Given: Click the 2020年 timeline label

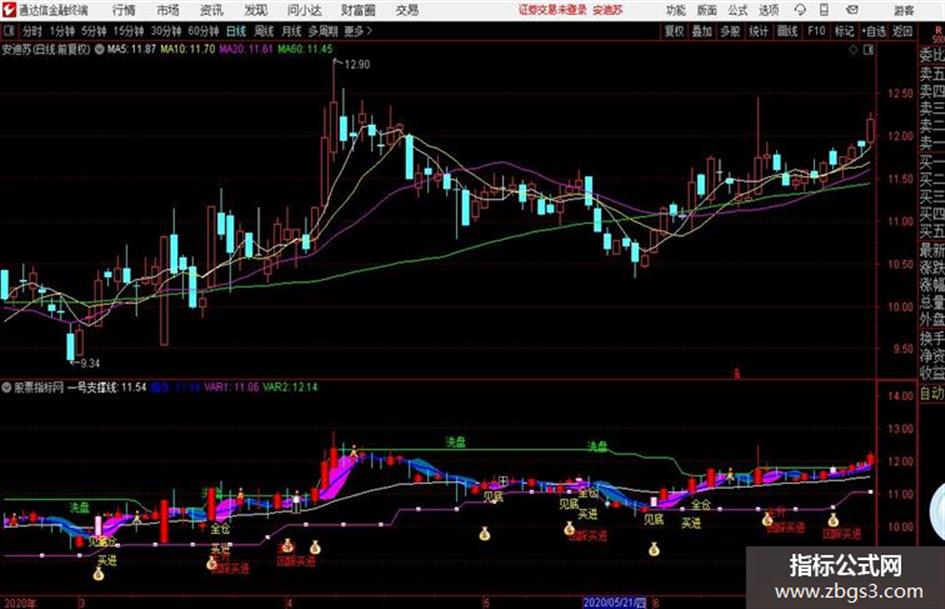Looking at the screenshot, I should tap(20, 603).
